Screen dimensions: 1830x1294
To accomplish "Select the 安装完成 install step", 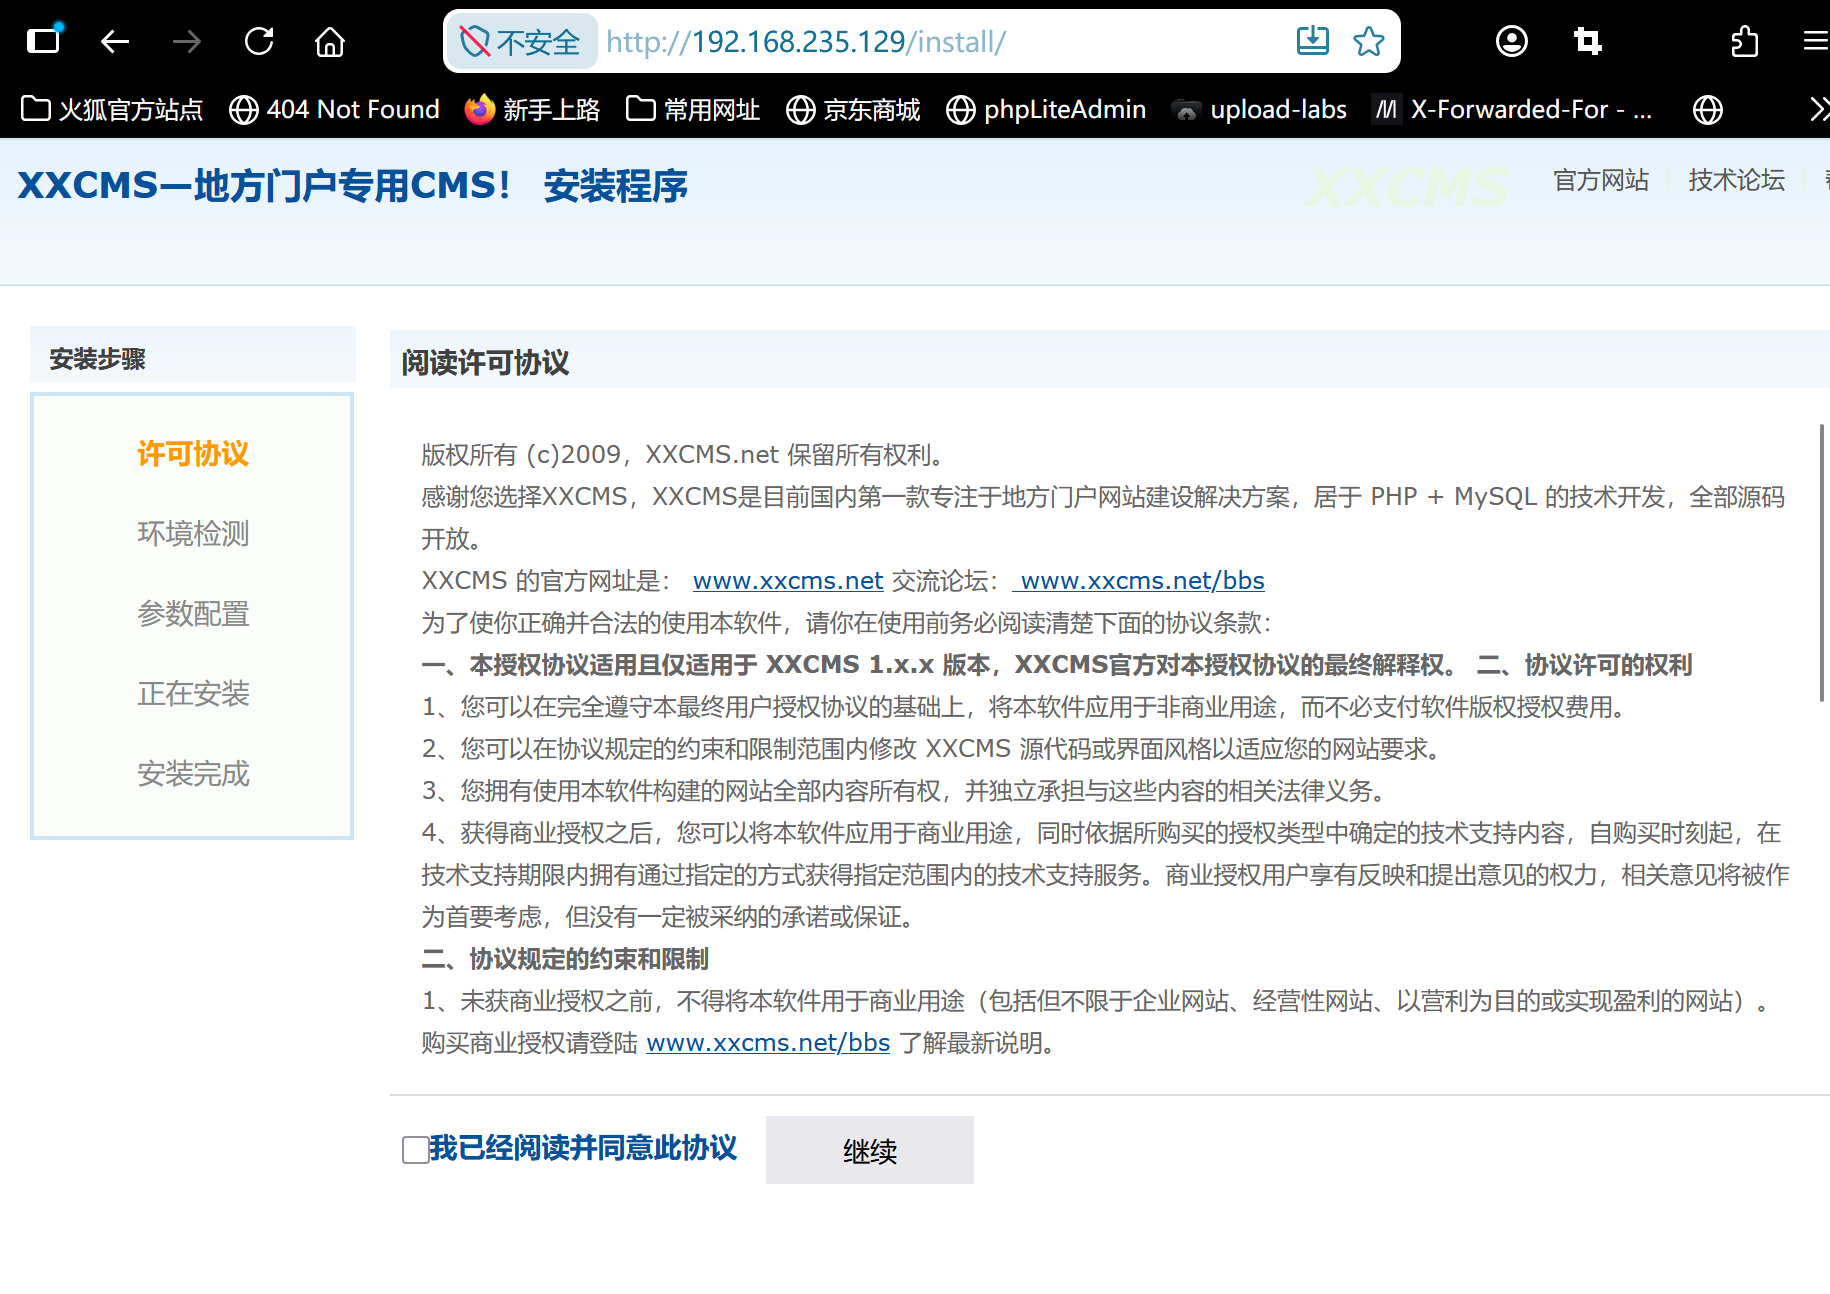I will 193,774.
